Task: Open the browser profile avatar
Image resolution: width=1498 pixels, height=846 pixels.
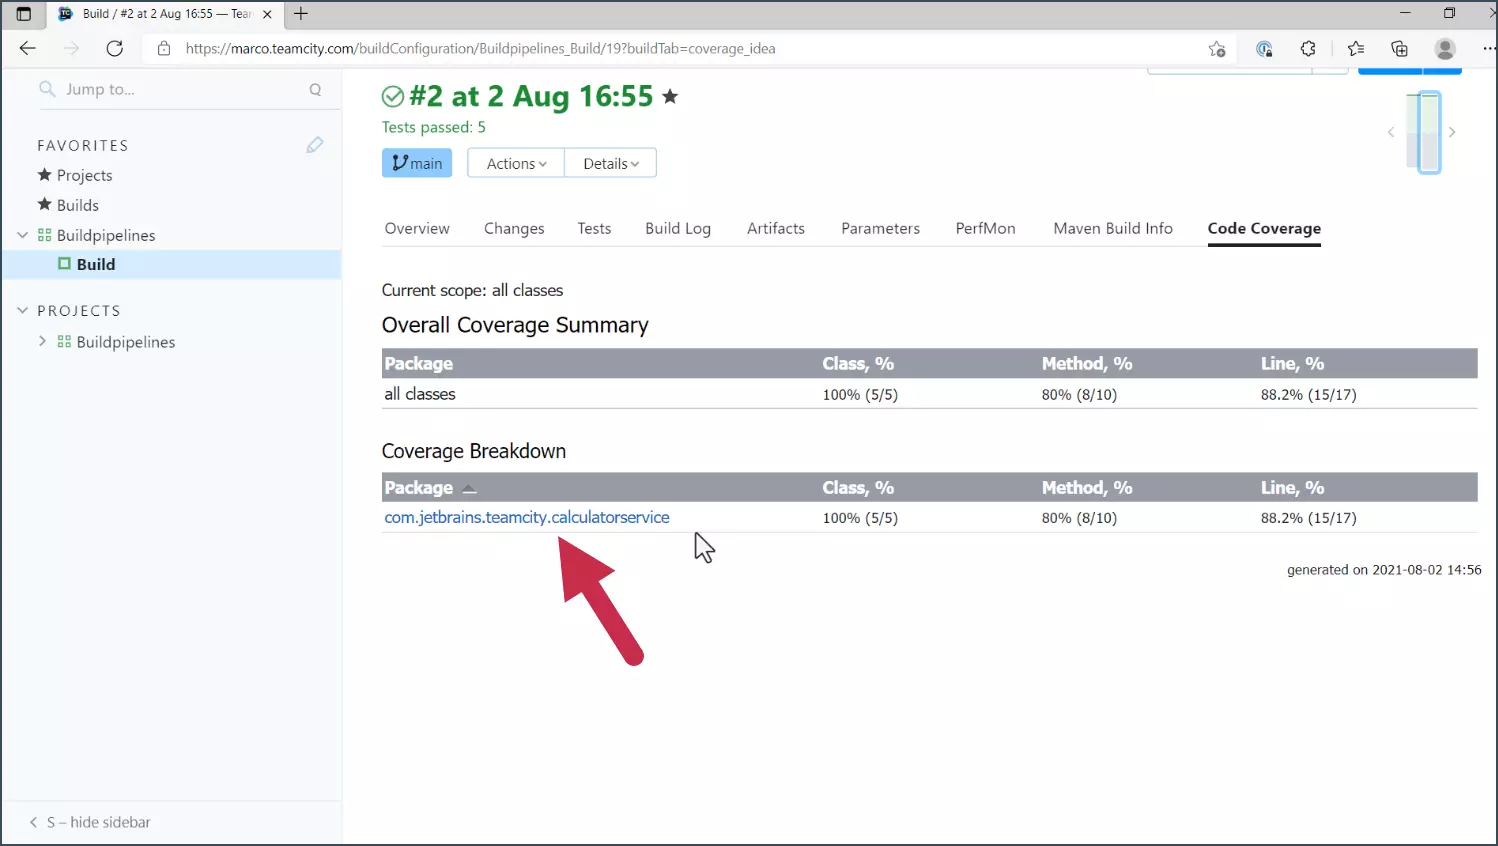Action: (1444, 48)
